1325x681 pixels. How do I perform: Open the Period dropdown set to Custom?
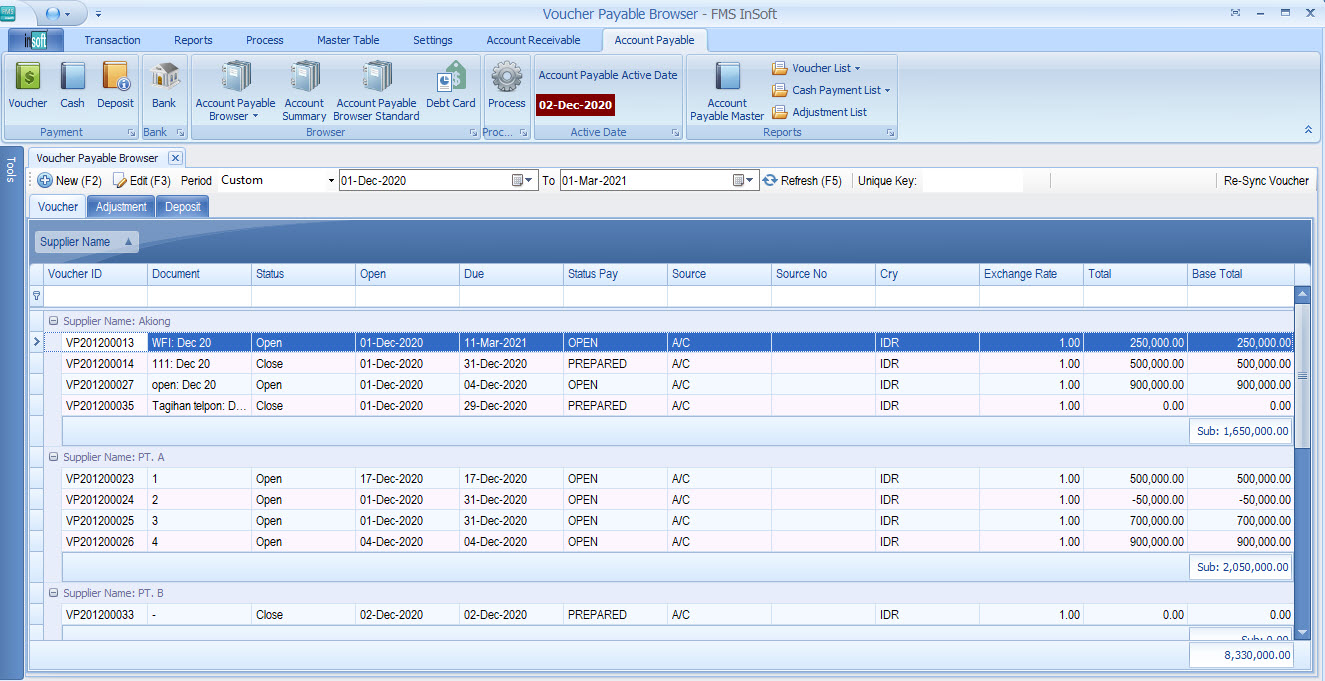[x=331, y=181]
